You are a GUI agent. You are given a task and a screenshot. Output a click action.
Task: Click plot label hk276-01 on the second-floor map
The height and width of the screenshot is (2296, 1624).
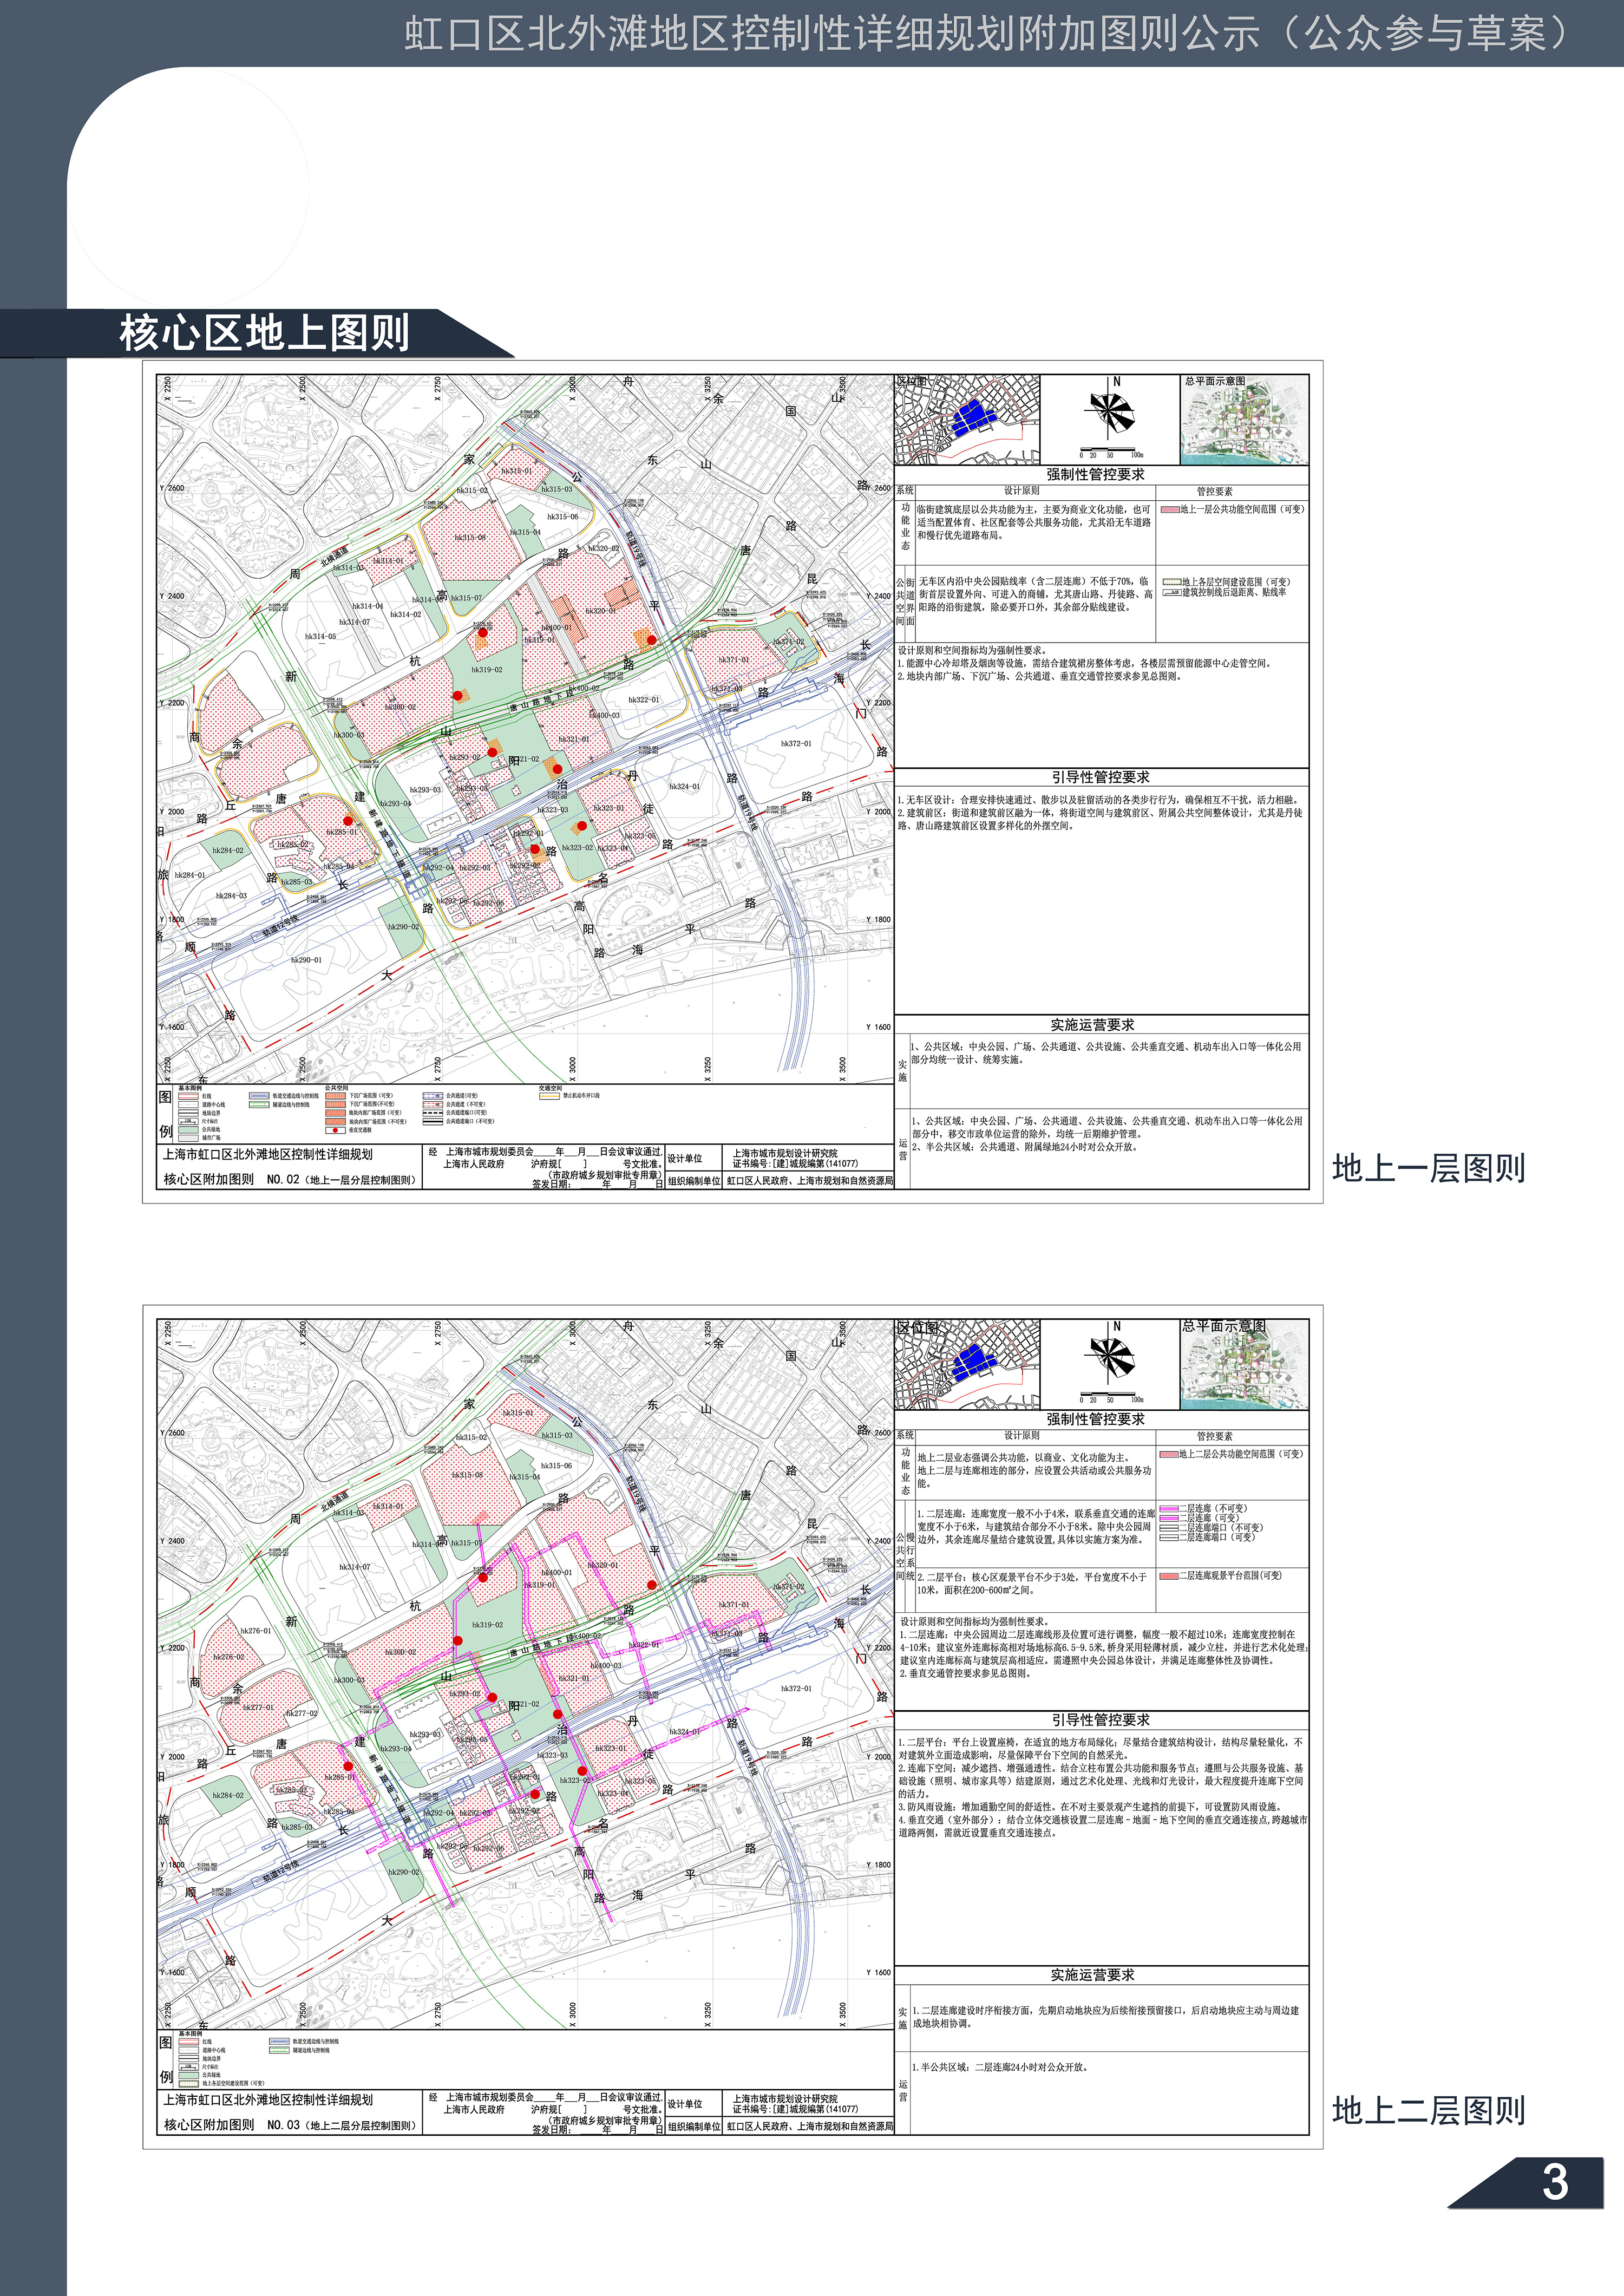click(x=256, y=1631)
